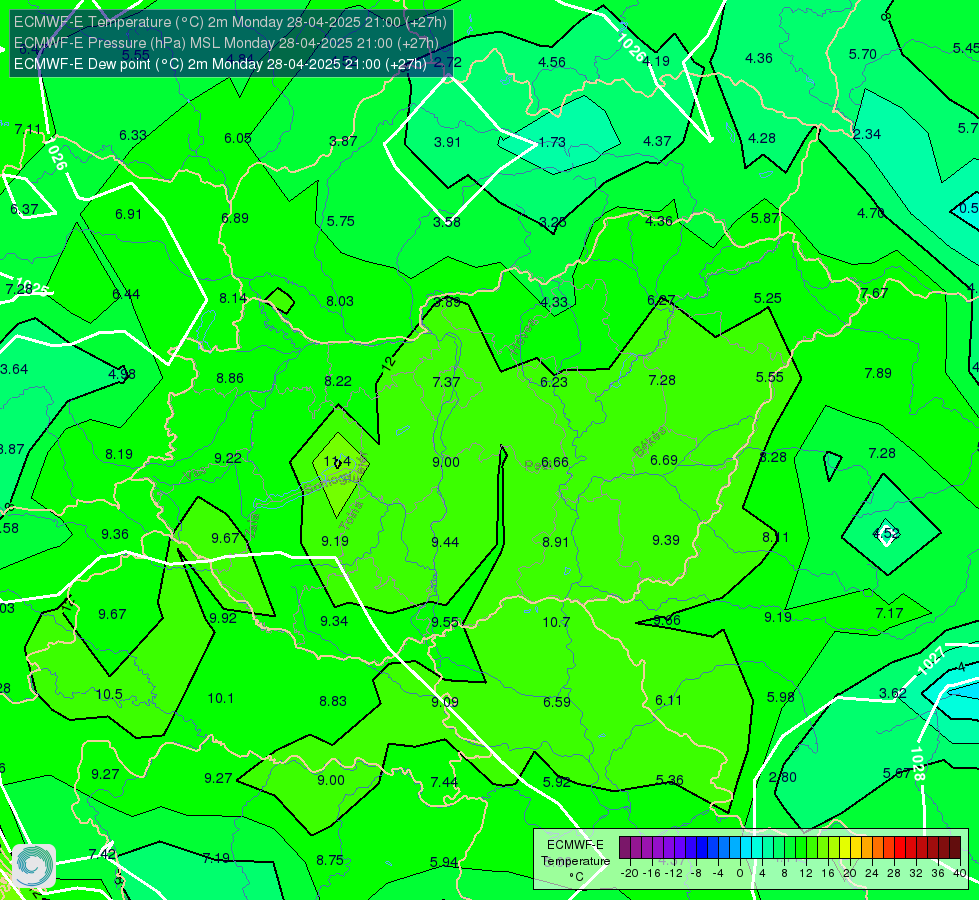Screen dimensions: 979x900
Task: Click the map value '3.91'
Action: coord(447,142)
